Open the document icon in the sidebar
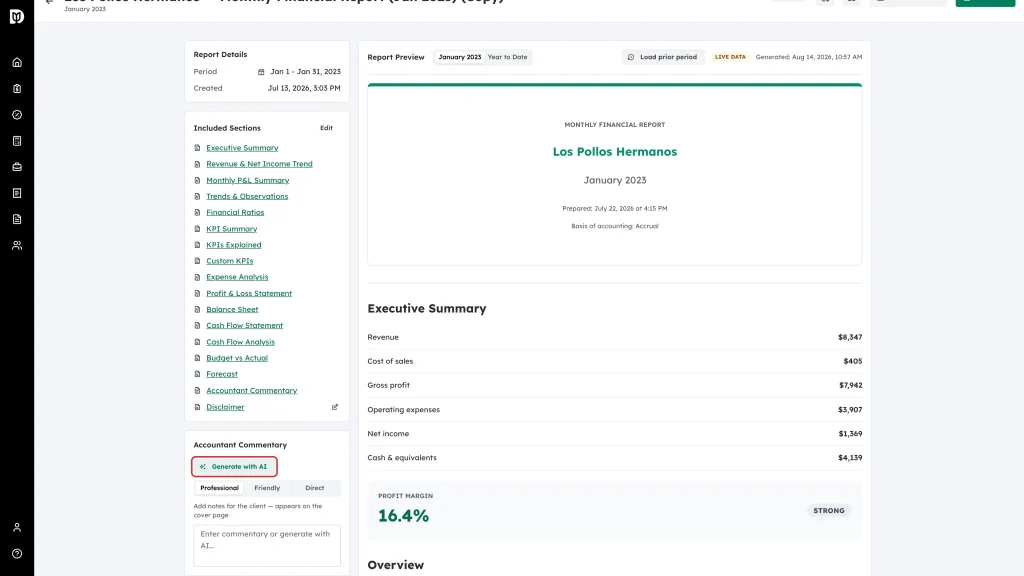This screenshot has height=576, width=1024. (17, 219)
